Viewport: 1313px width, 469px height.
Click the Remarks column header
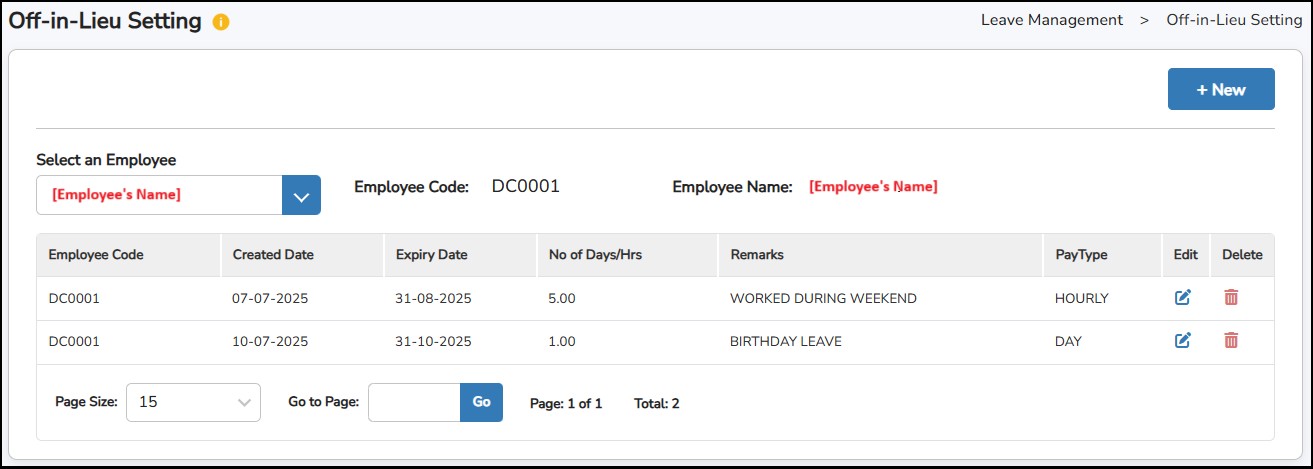tap(757, 255)
